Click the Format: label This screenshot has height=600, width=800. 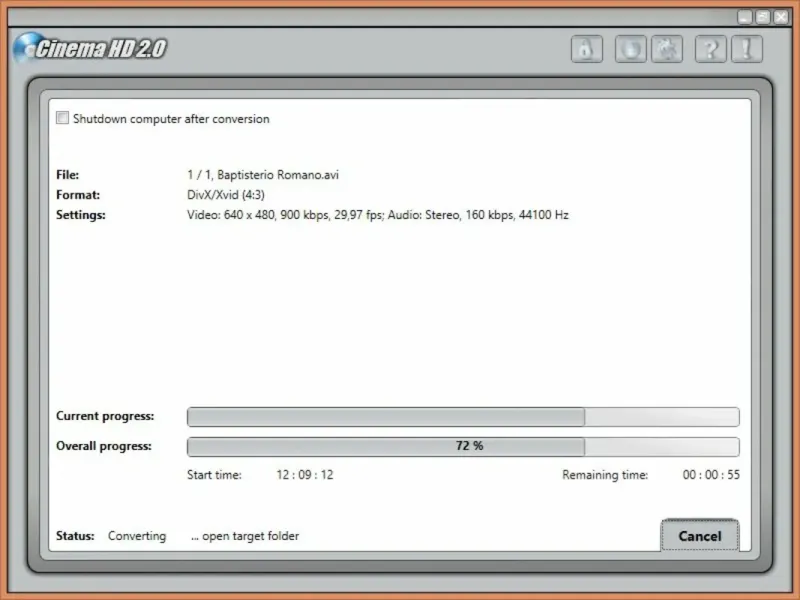point(78,195)
